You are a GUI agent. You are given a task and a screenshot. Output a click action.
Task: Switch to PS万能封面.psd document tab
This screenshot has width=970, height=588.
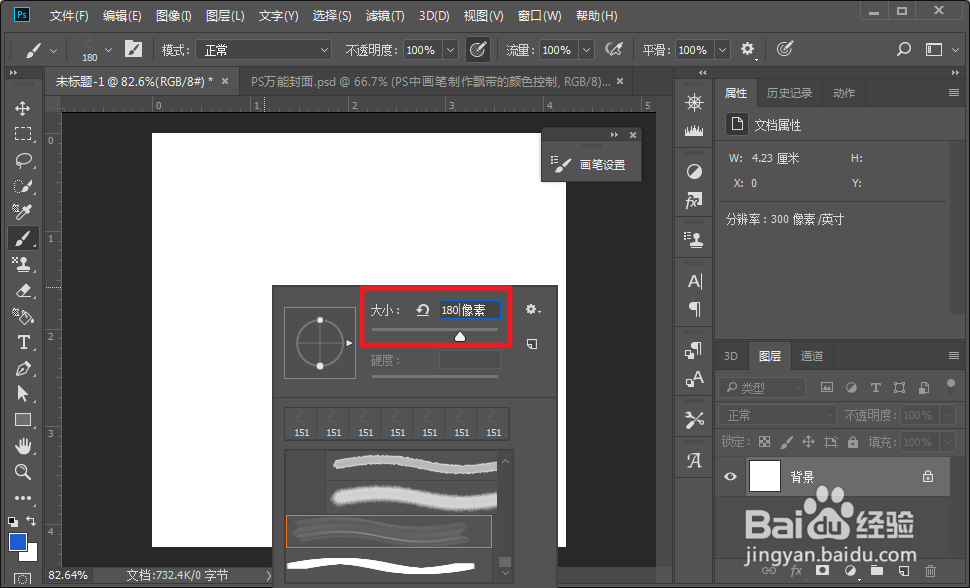431,82
